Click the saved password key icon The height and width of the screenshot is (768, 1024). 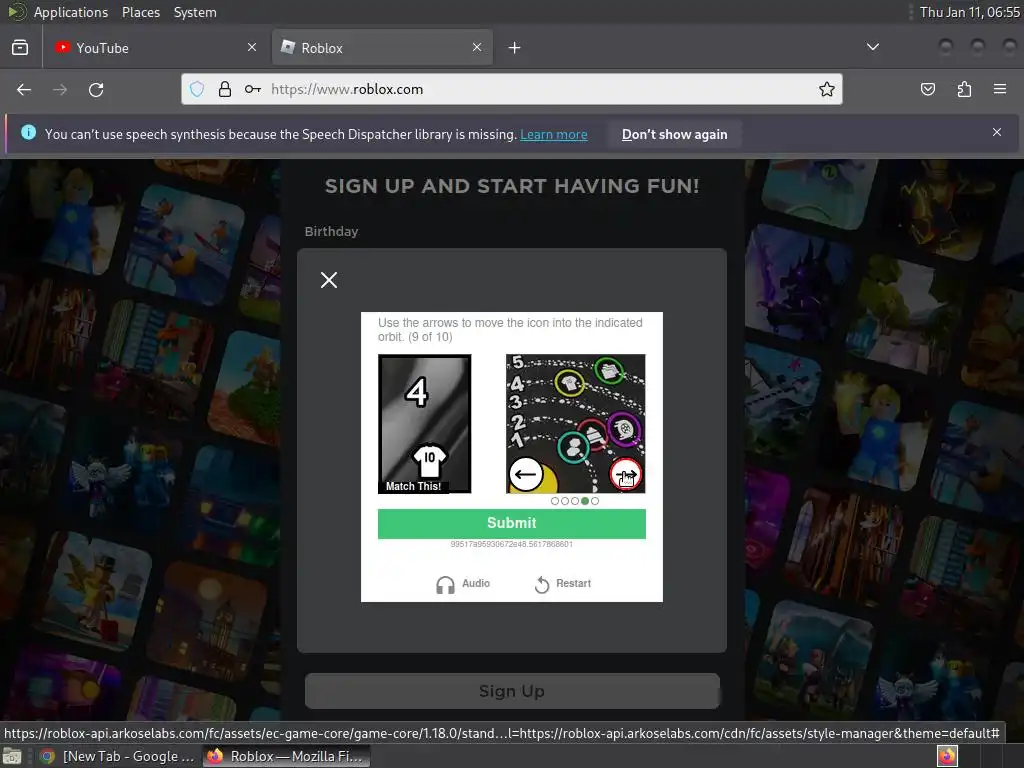click(x=253, y=89)
